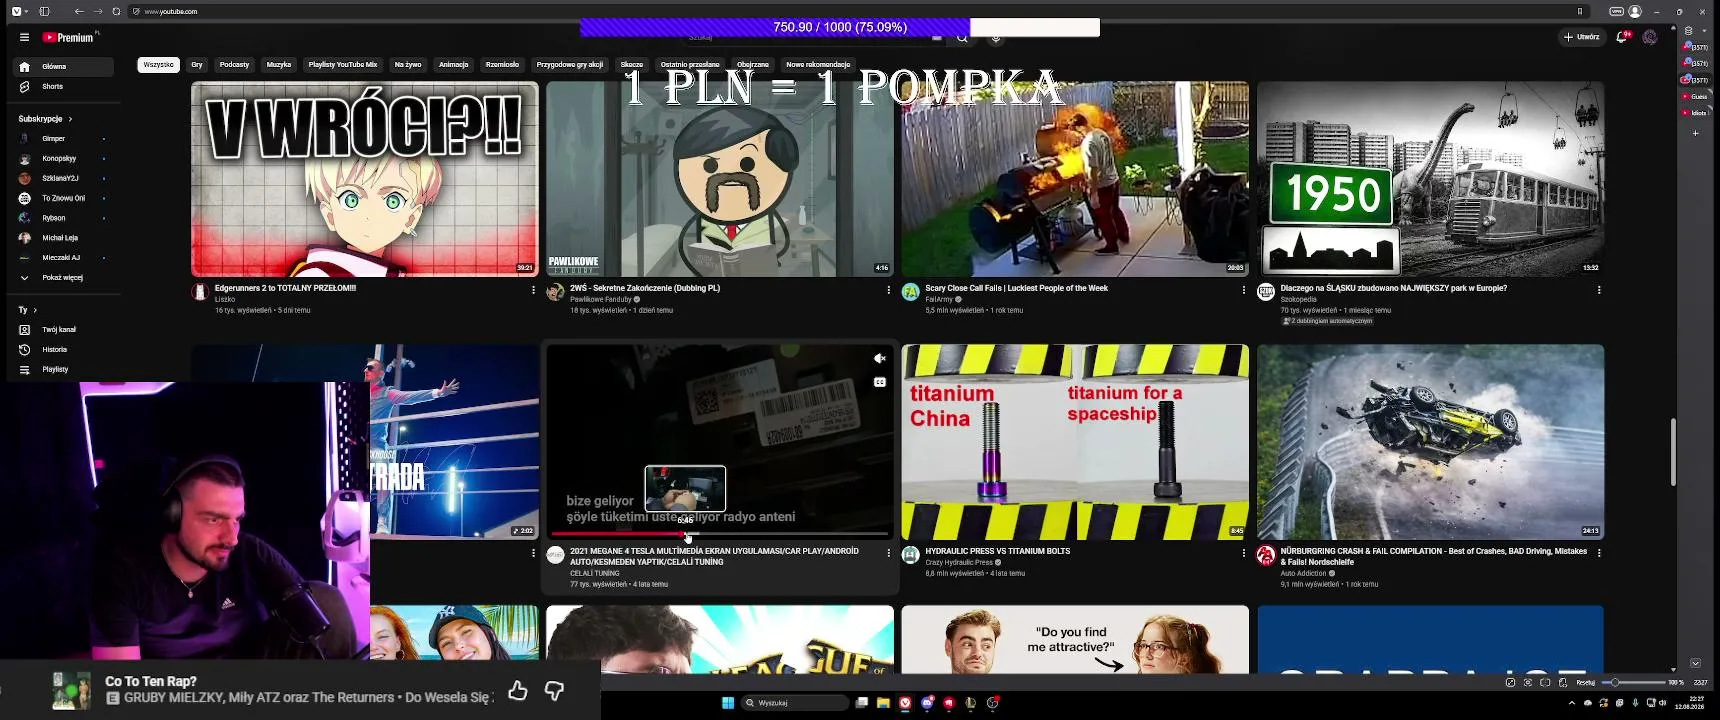Toggle the VPN button in the browser toolbar
The height and width of the screenshot is (720, 1720).
(x=1616, y=11)
